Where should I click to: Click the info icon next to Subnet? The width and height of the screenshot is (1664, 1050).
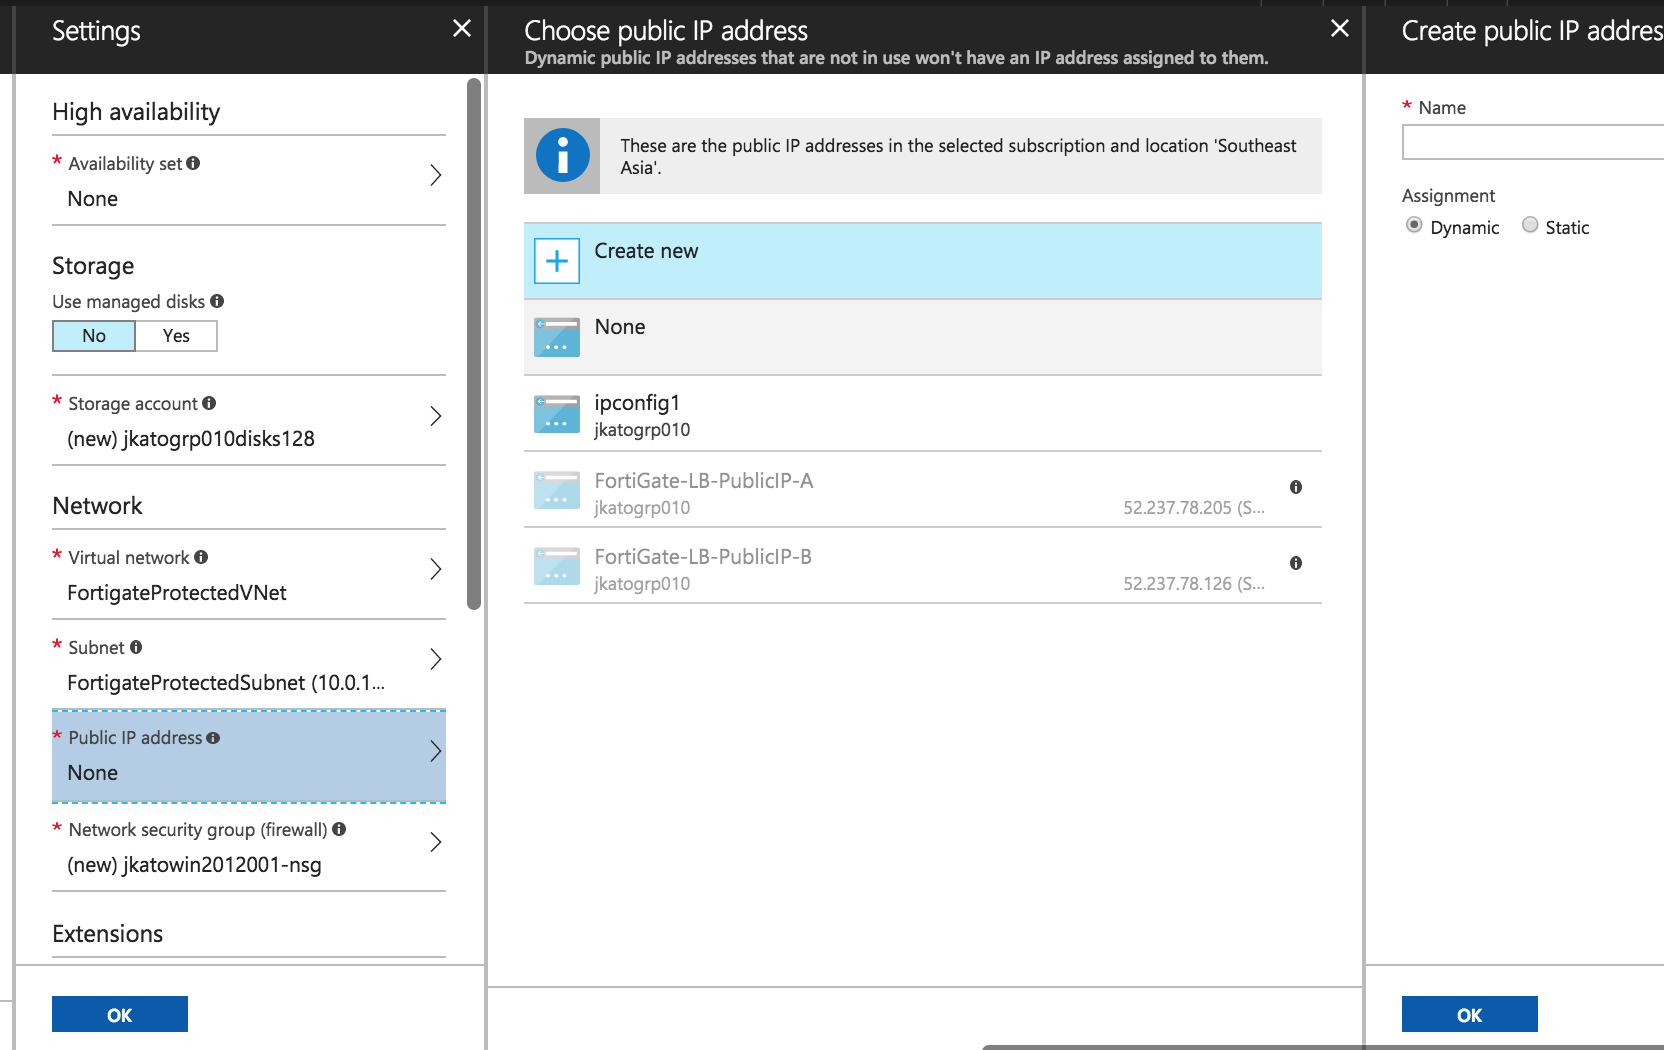[x=135, y=647]
